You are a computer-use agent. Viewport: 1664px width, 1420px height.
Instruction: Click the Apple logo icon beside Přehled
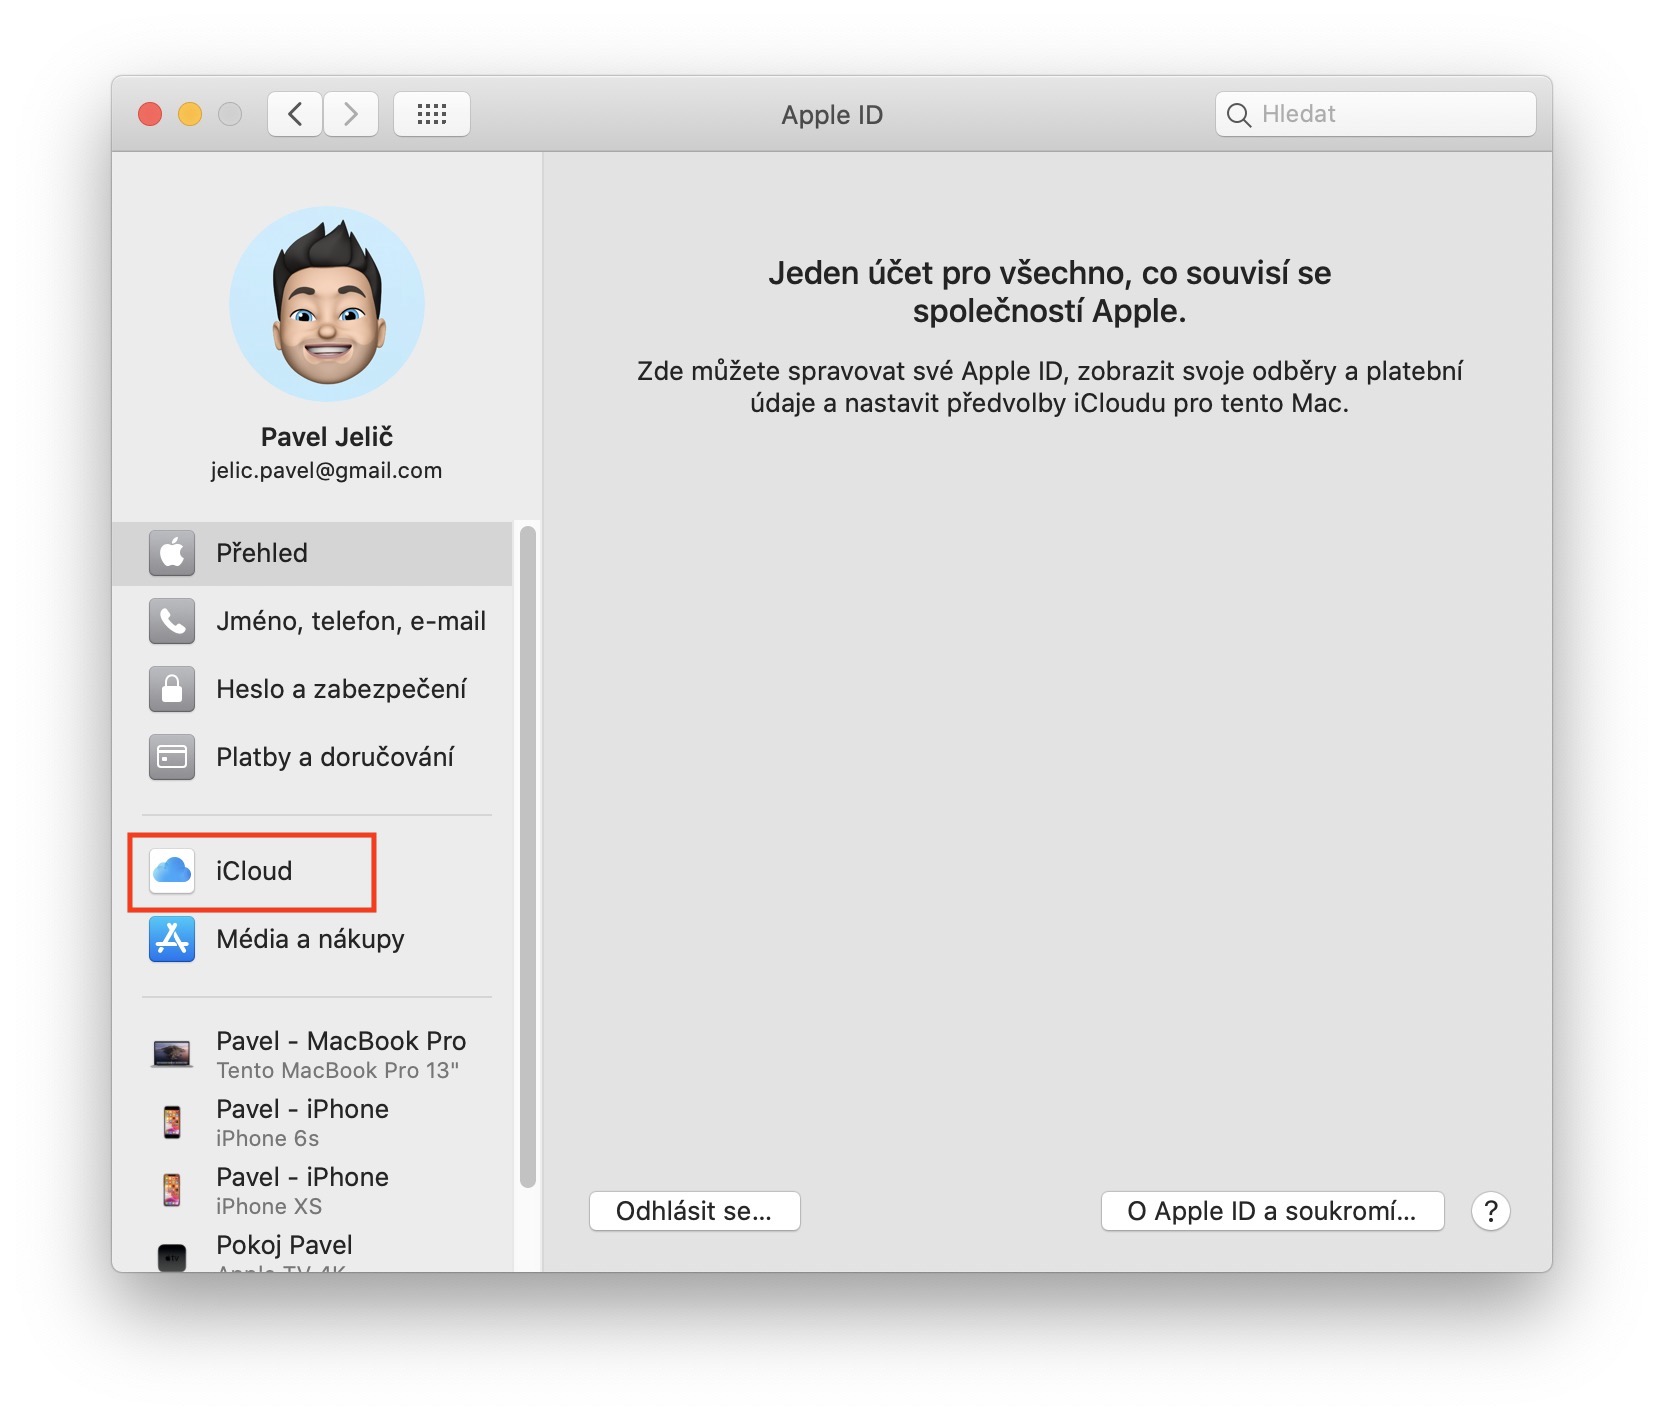(x=172, y=553)
